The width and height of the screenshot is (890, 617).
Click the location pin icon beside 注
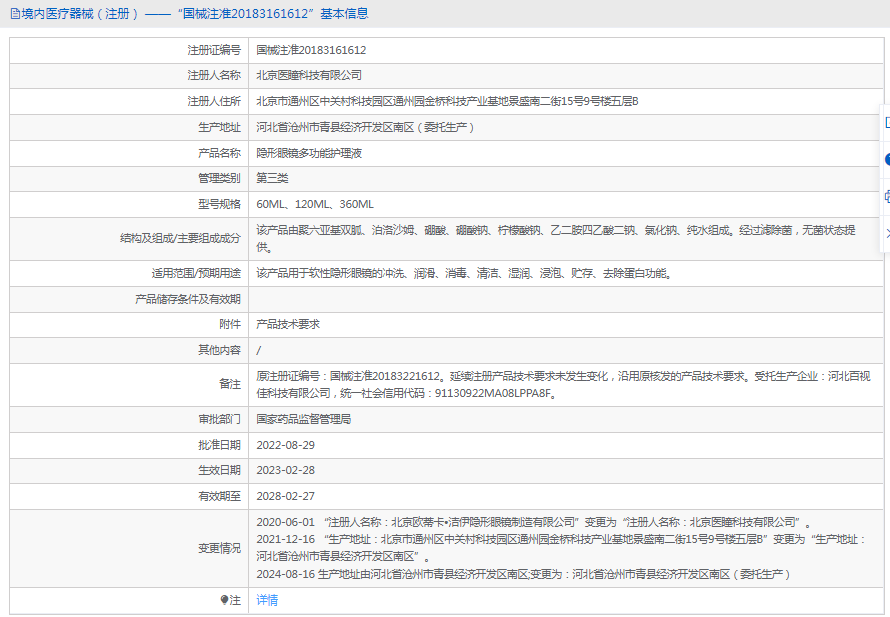click(x=224, y=600)
